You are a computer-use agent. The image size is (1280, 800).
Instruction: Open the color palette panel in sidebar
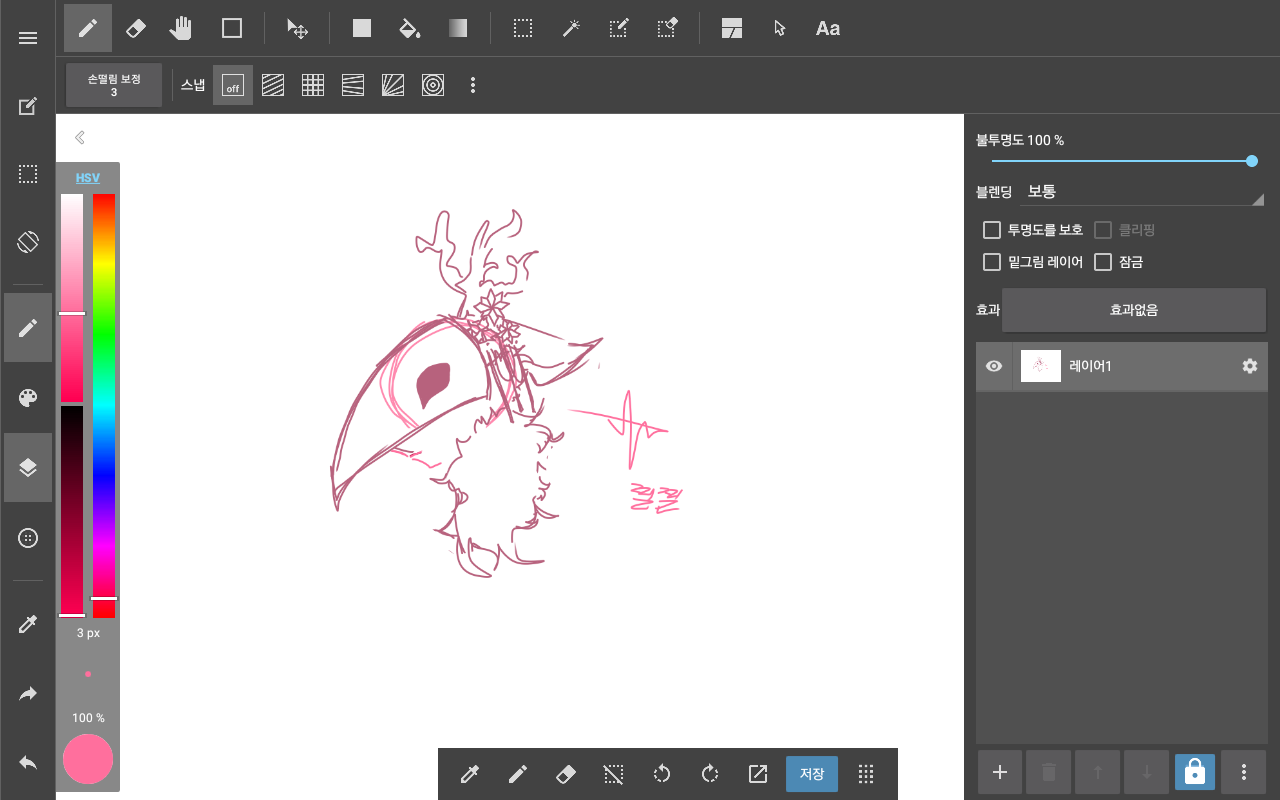click(x=28, y=398)
